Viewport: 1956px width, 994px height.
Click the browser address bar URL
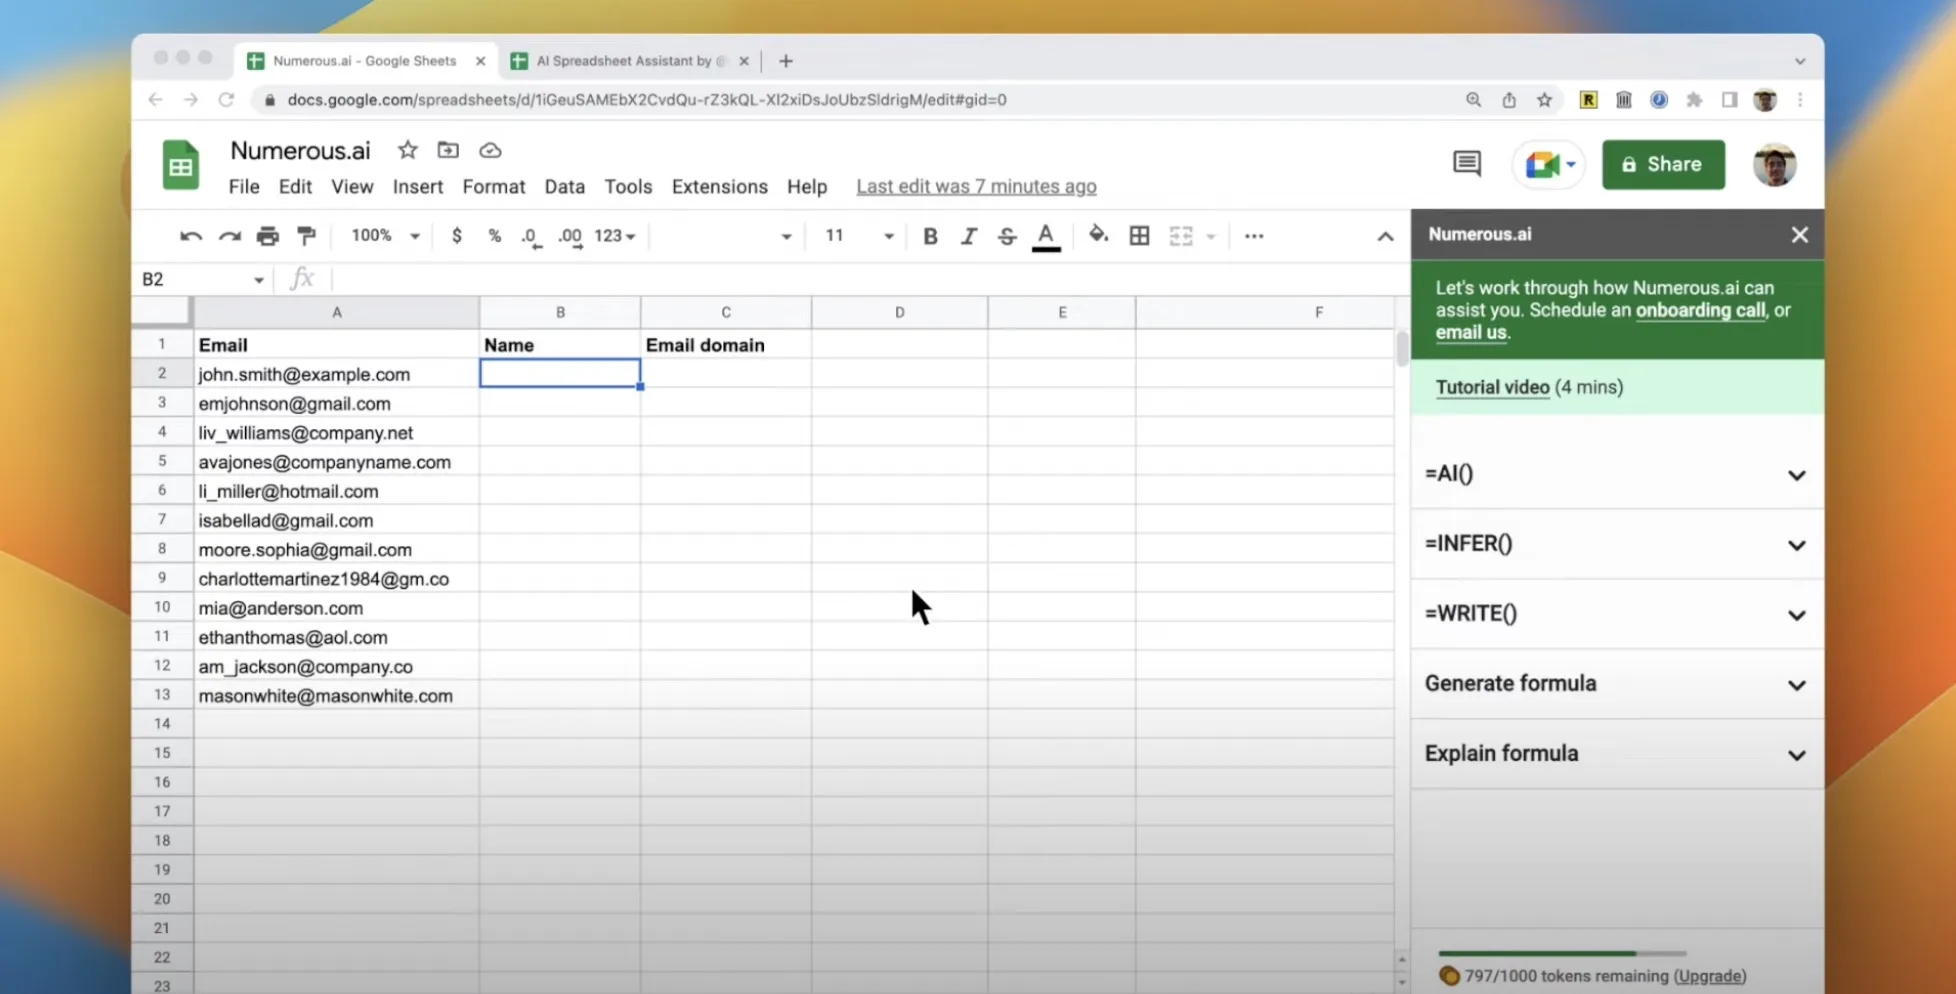pos(646,100)
